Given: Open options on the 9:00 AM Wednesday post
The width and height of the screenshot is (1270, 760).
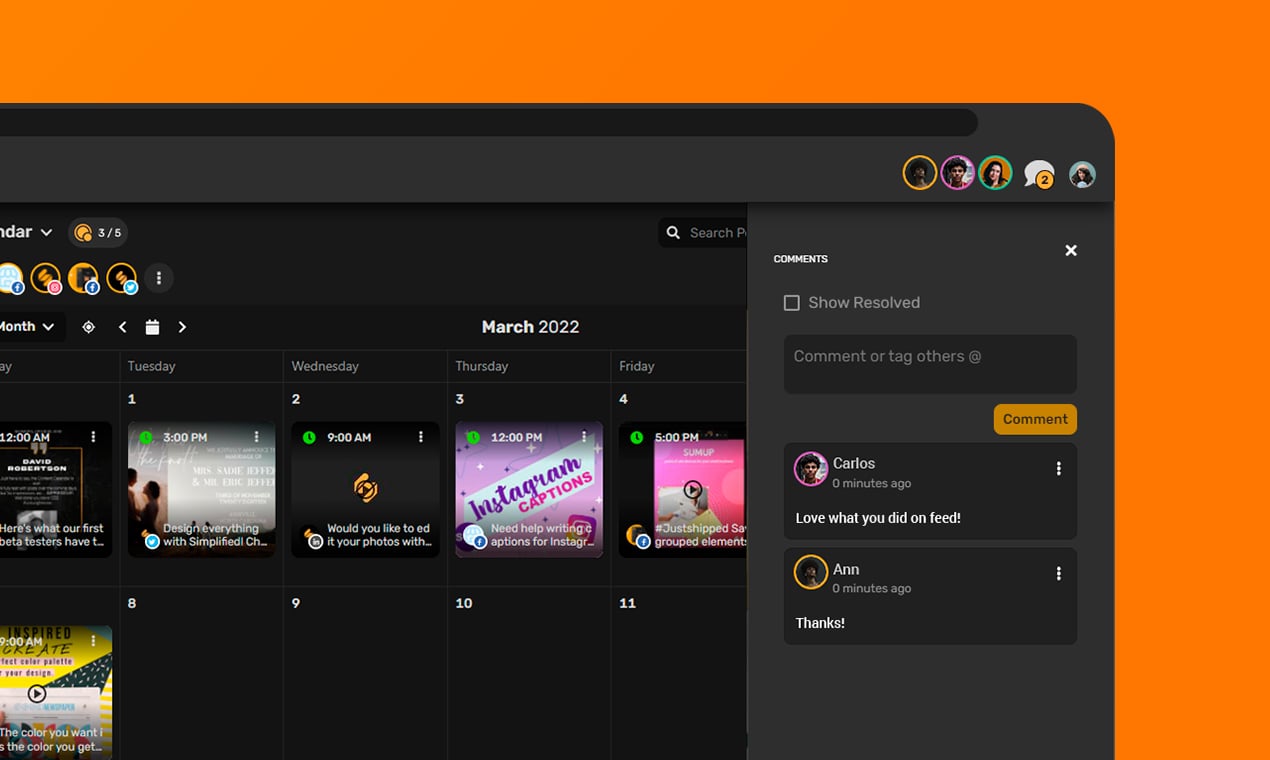Looking at the screenshot, I should tap(421, 437).
